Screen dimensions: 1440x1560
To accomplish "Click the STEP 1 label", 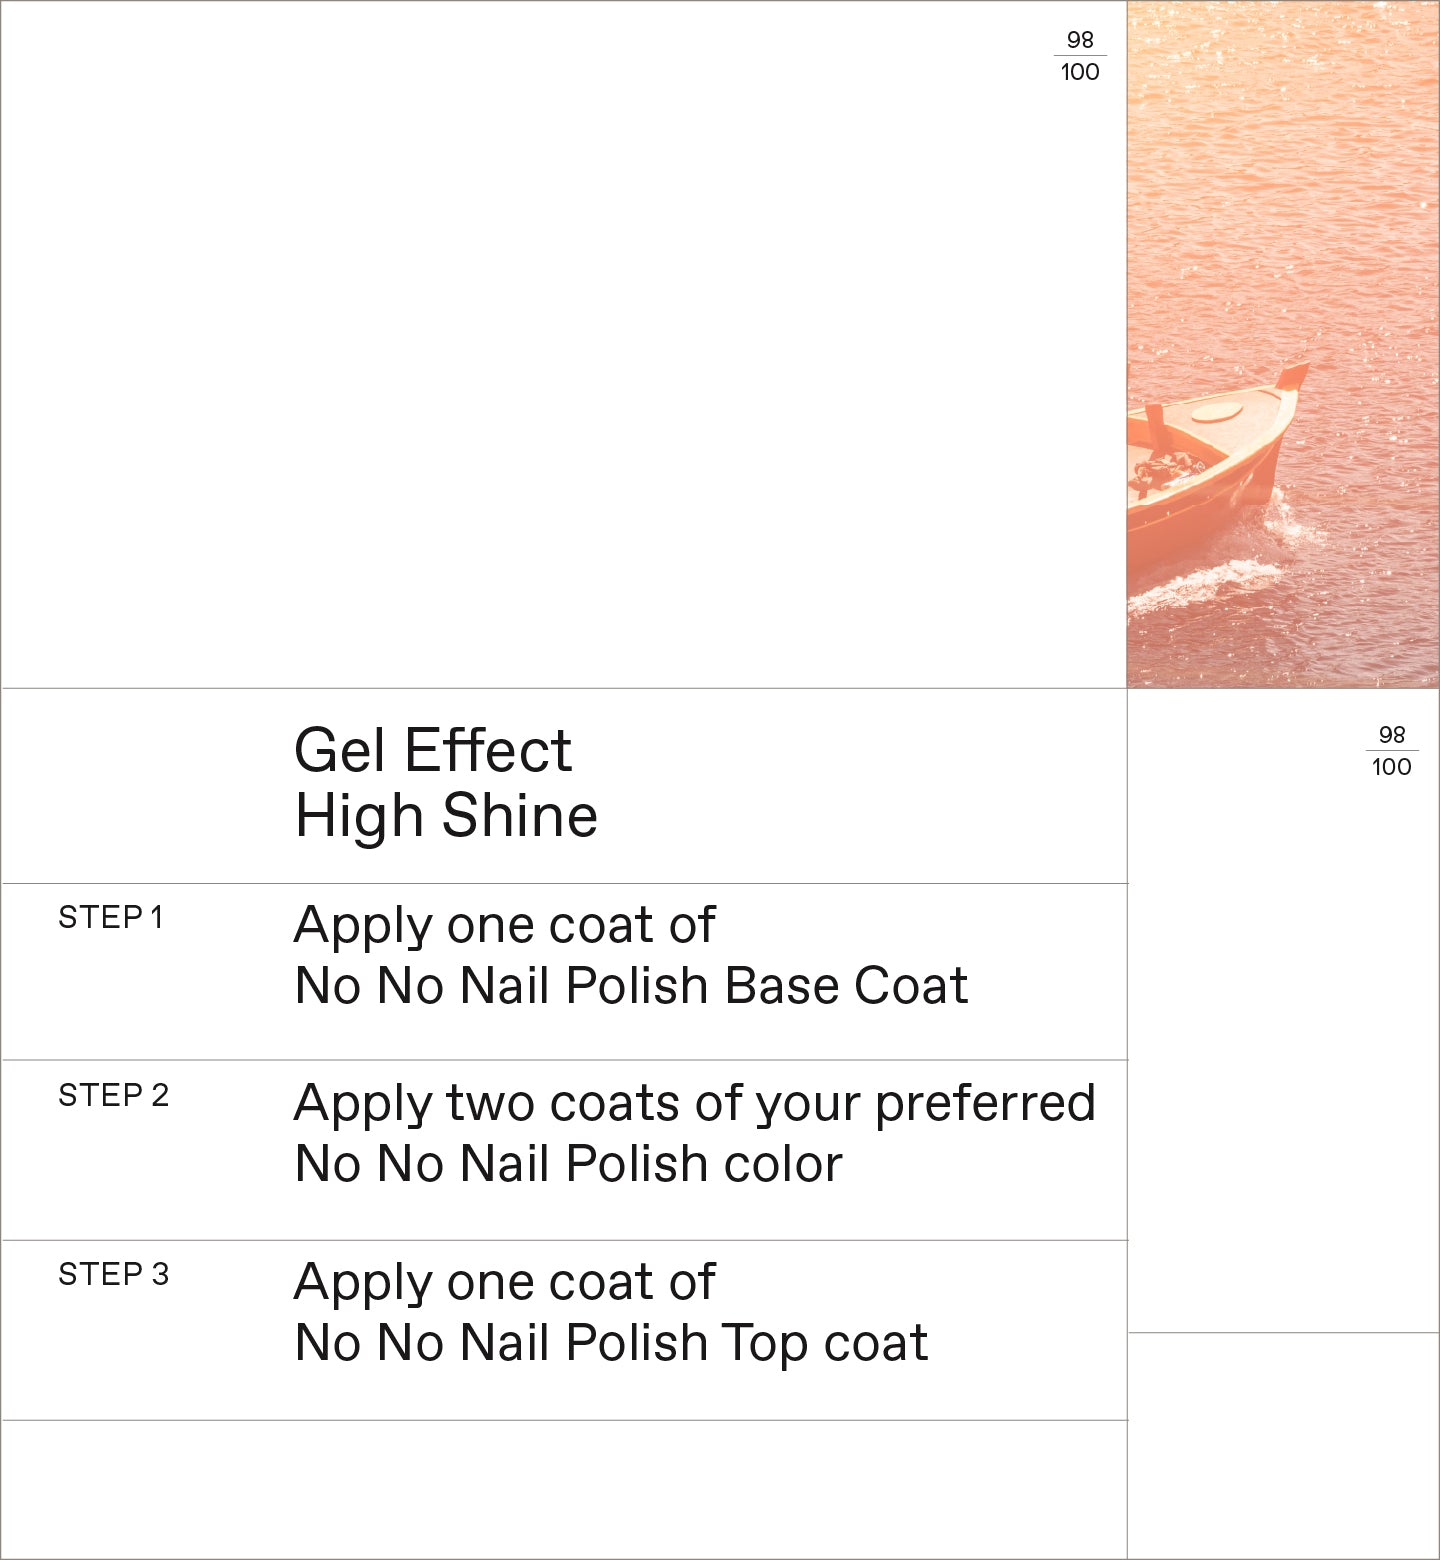I will [110, 917].
